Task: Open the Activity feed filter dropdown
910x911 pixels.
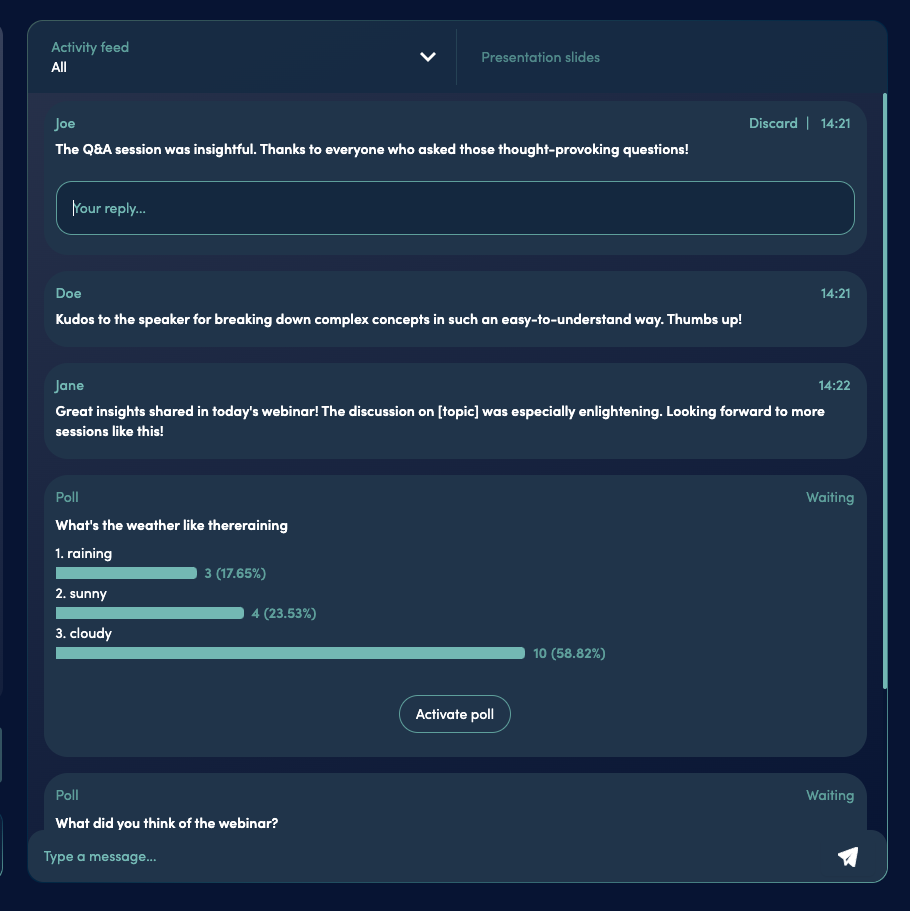Action: tap(428, 57)
